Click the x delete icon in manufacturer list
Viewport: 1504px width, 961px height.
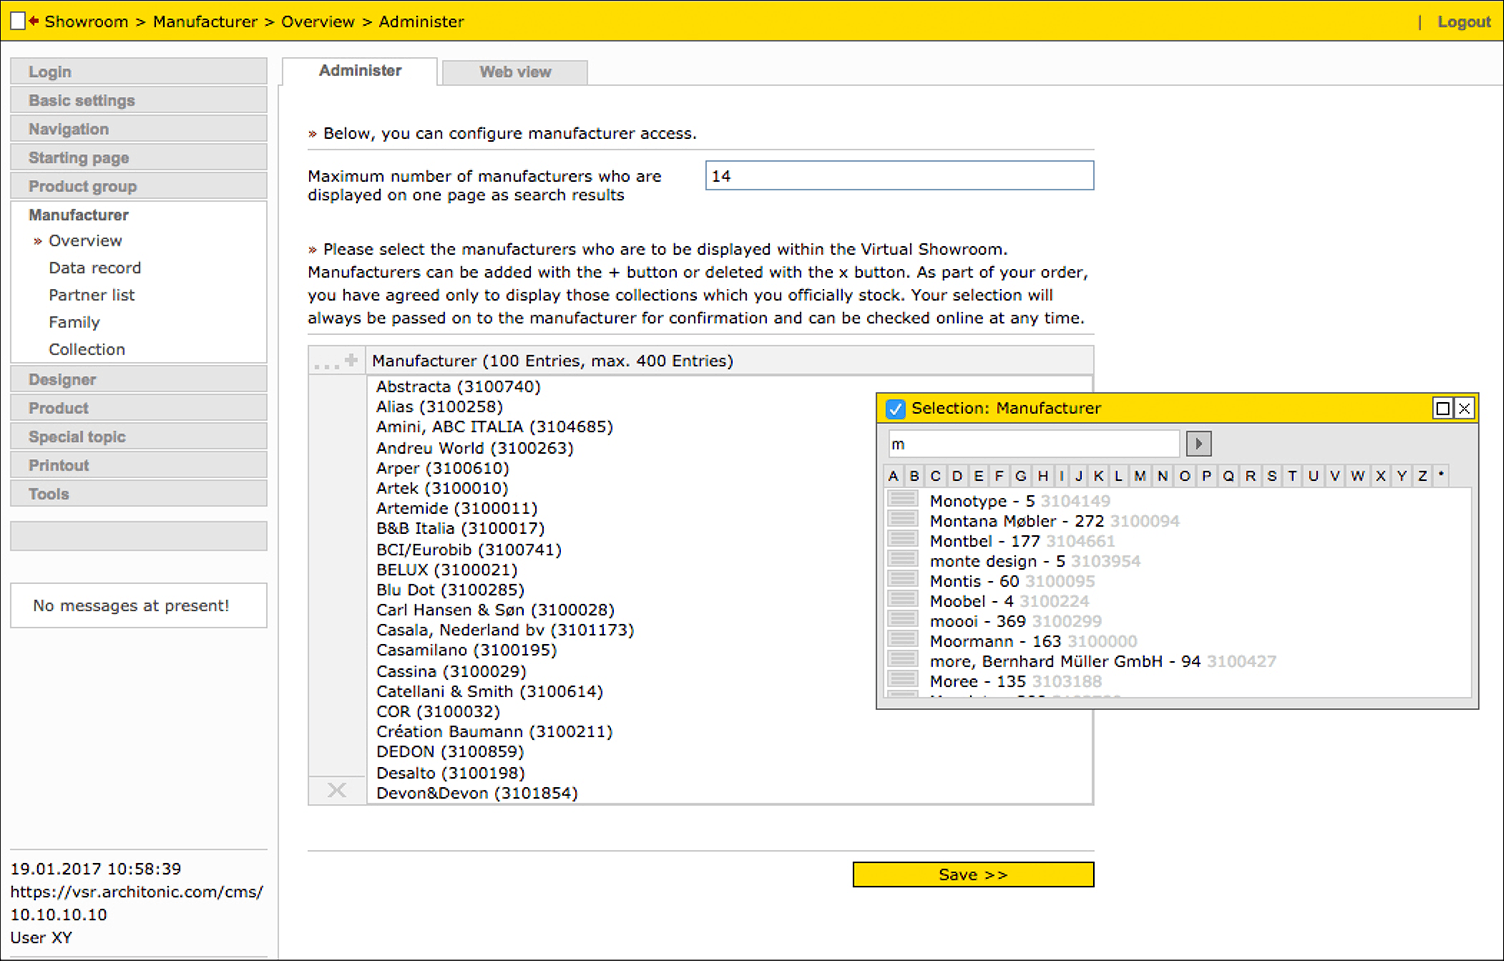(337, 790)
